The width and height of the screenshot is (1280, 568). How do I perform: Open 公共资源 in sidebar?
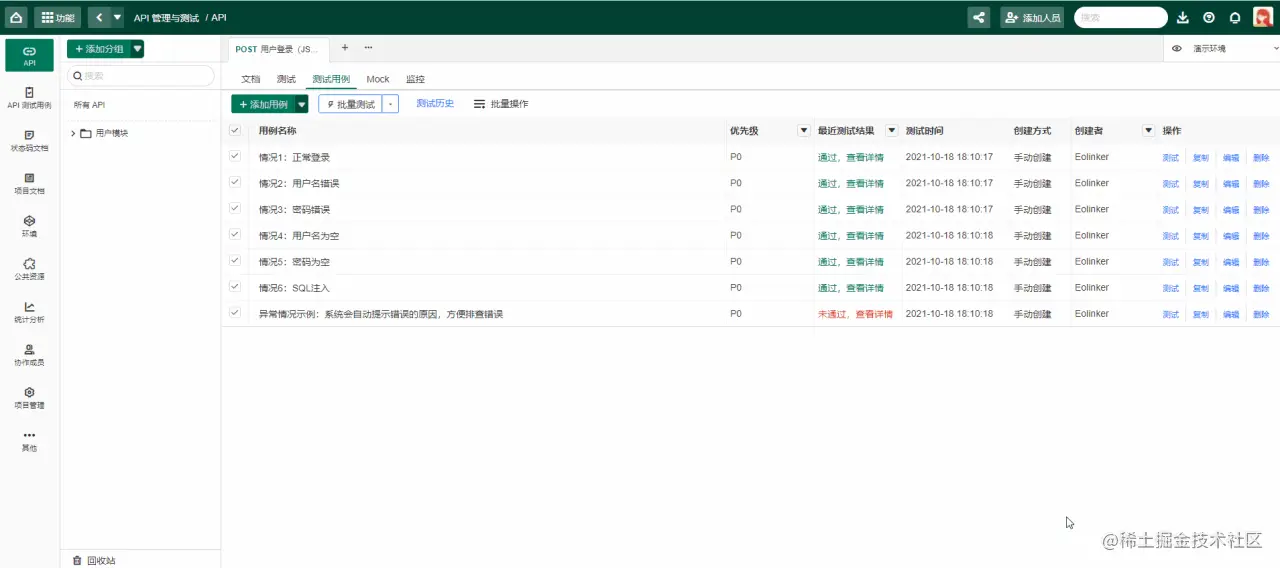tap(30, 269)
